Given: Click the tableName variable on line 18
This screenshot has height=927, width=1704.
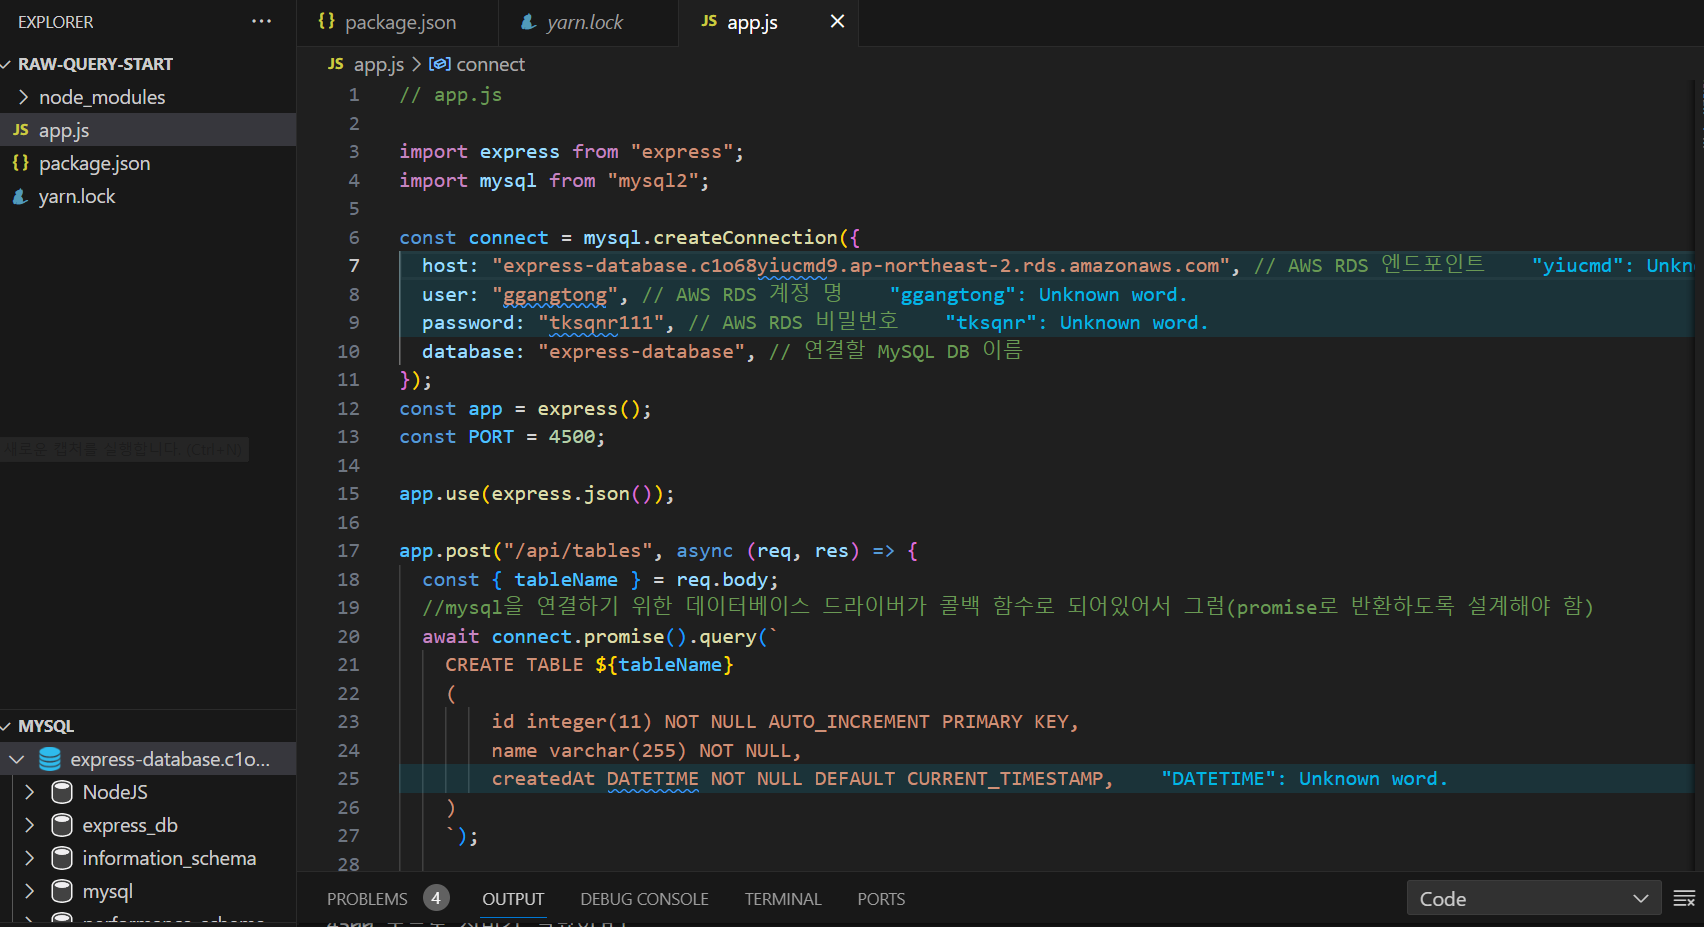Looking at the screenshot, I should 566,580.
